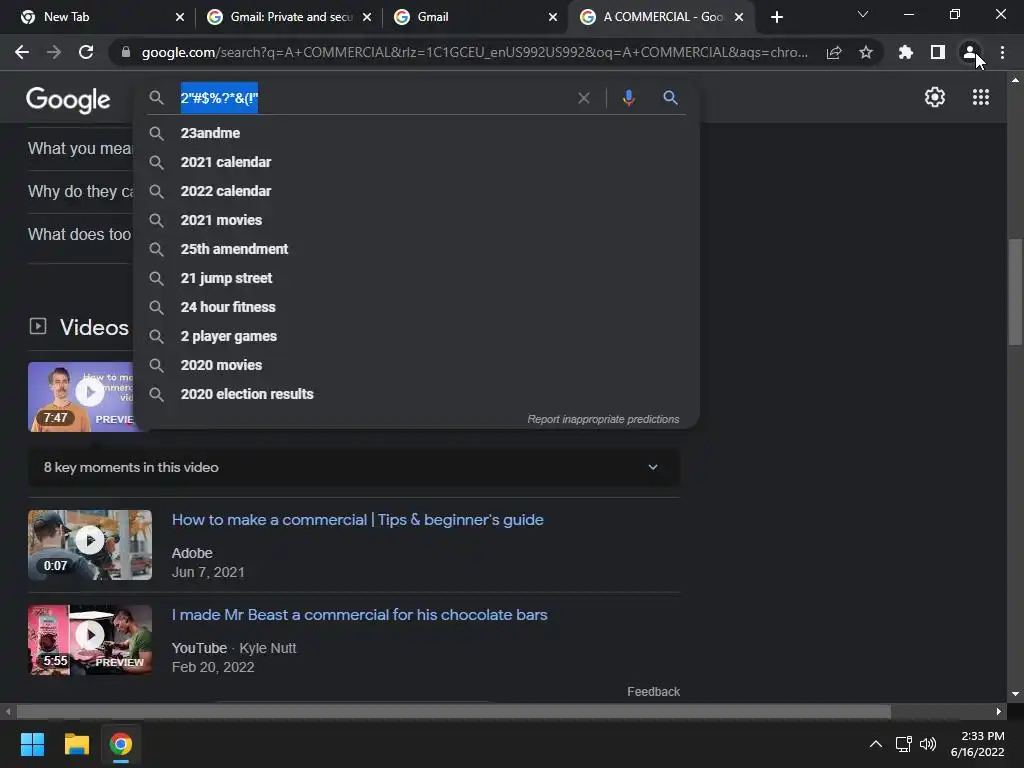Close the New Tab tab
This screenshot has width=1024, height=768.
point(180,17)
